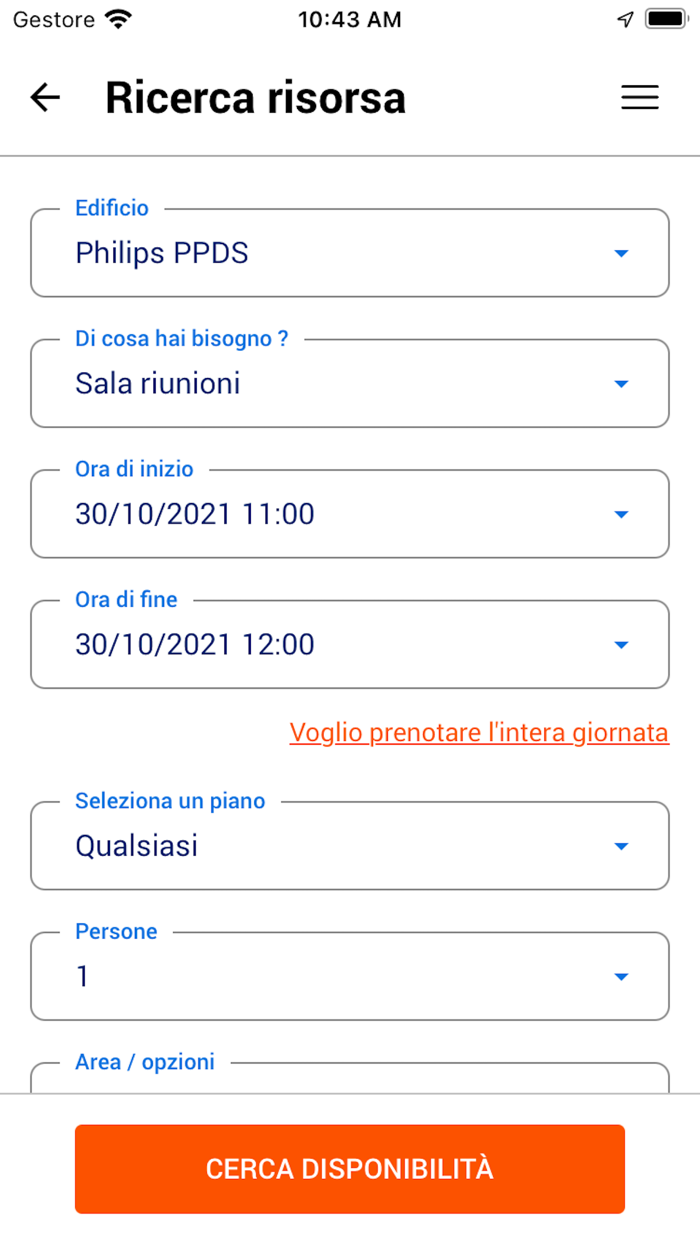Viewport: 700px width, 1244px height.
Task: Tap the back arrow icon
Action: pos(45,97)
